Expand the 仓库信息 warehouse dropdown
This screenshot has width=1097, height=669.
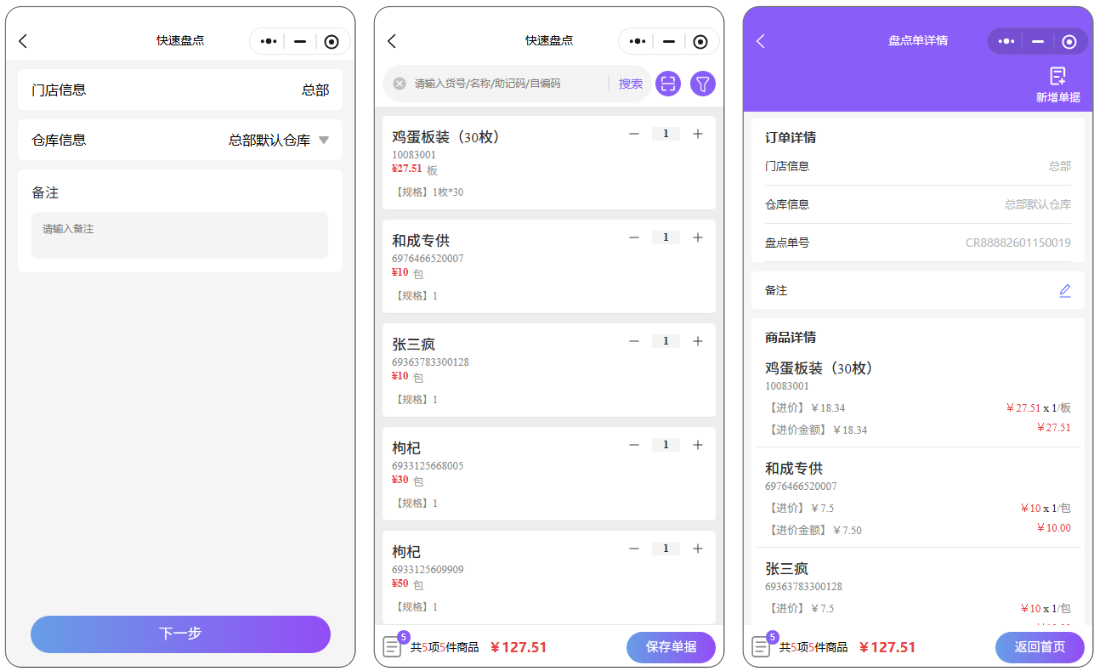323,140
